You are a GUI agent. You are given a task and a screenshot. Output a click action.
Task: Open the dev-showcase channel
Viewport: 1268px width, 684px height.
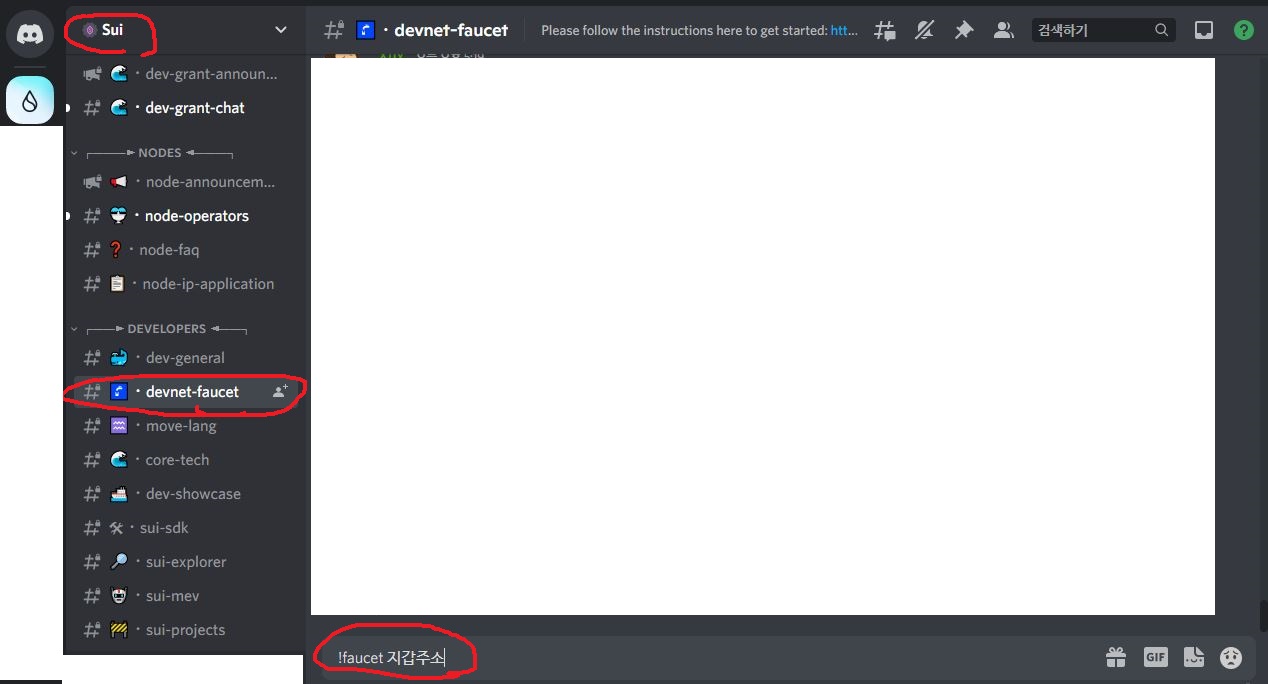click(x=185, y=494)
